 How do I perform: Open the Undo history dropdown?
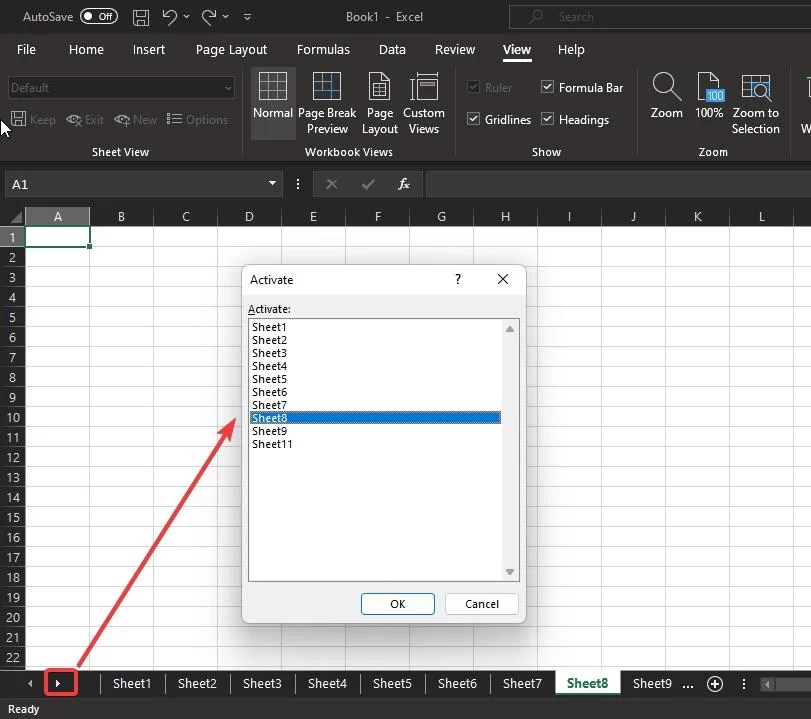point(186,17)
